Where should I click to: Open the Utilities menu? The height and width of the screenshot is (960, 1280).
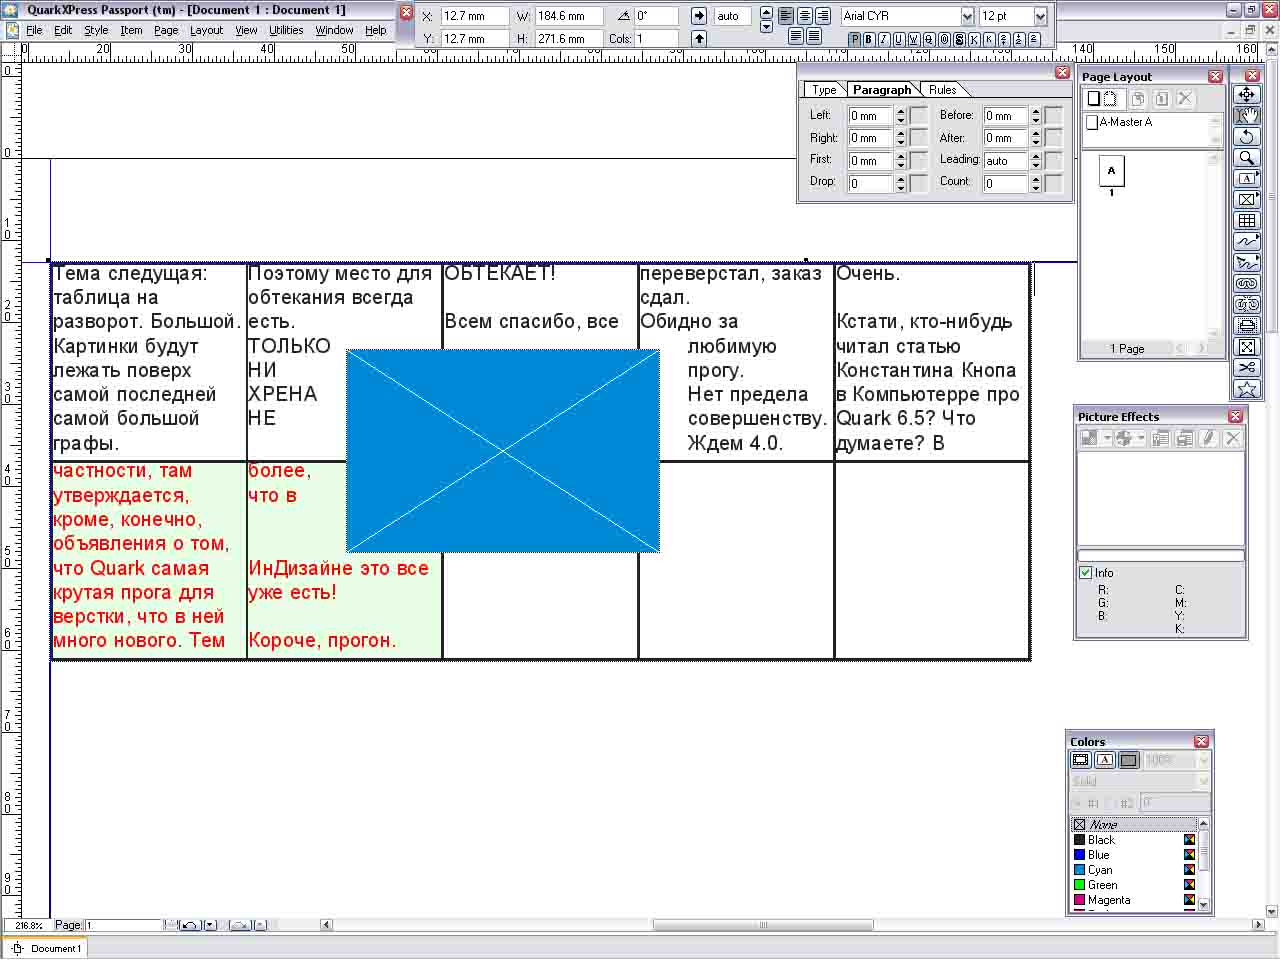[286, 30]
